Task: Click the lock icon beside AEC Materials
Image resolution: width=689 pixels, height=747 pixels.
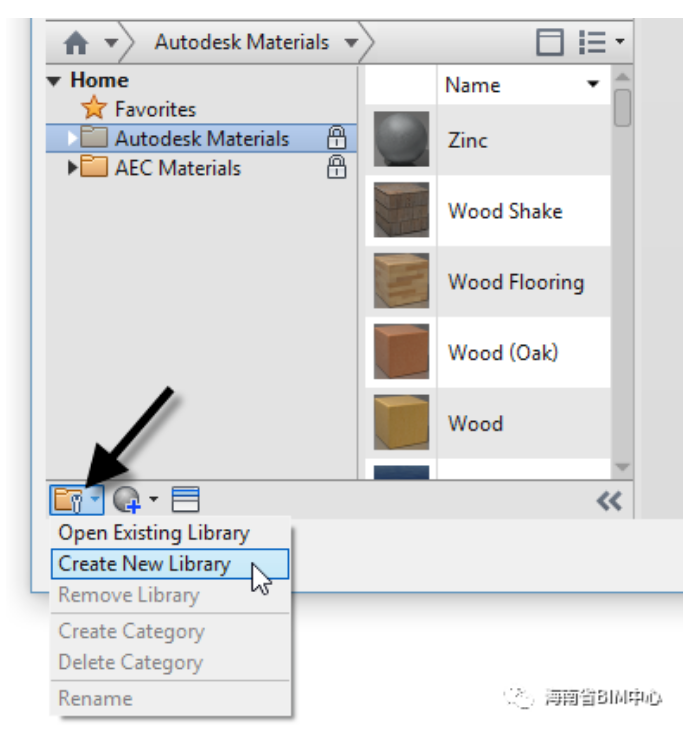Action: click(336, 167)
